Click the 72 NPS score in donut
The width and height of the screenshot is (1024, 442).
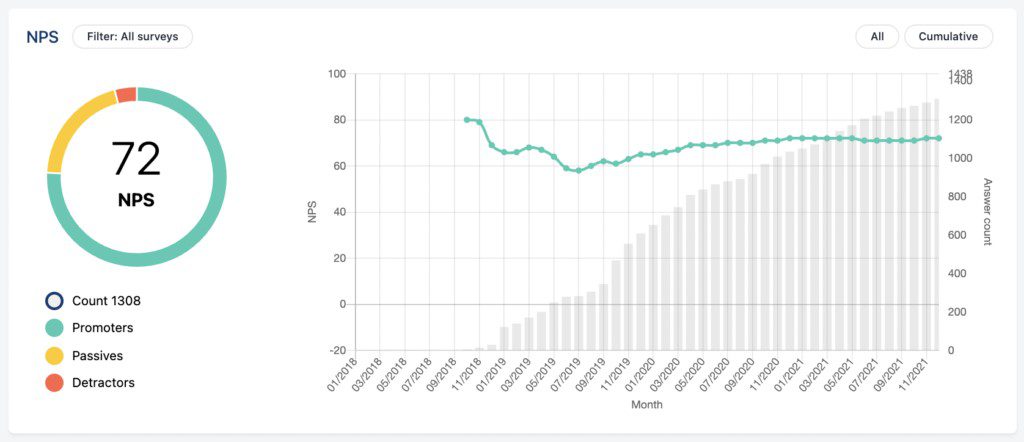[x=136, y=159]
